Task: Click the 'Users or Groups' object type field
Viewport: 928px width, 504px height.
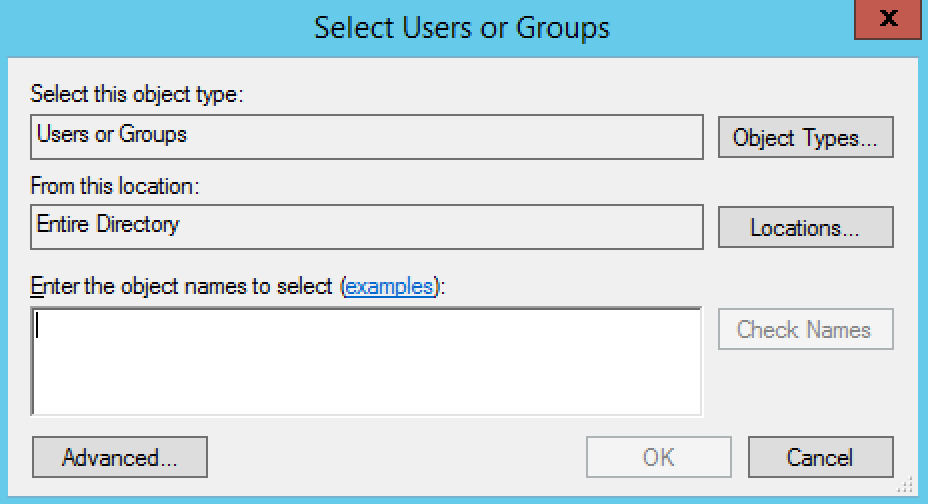Action: (367, 137)
